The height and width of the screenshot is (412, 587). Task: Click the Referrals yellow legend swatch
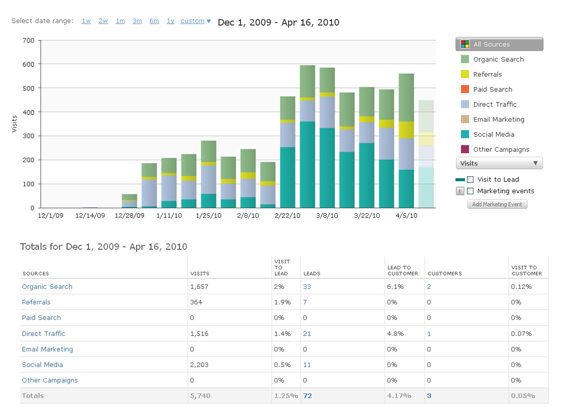point(465,74)
